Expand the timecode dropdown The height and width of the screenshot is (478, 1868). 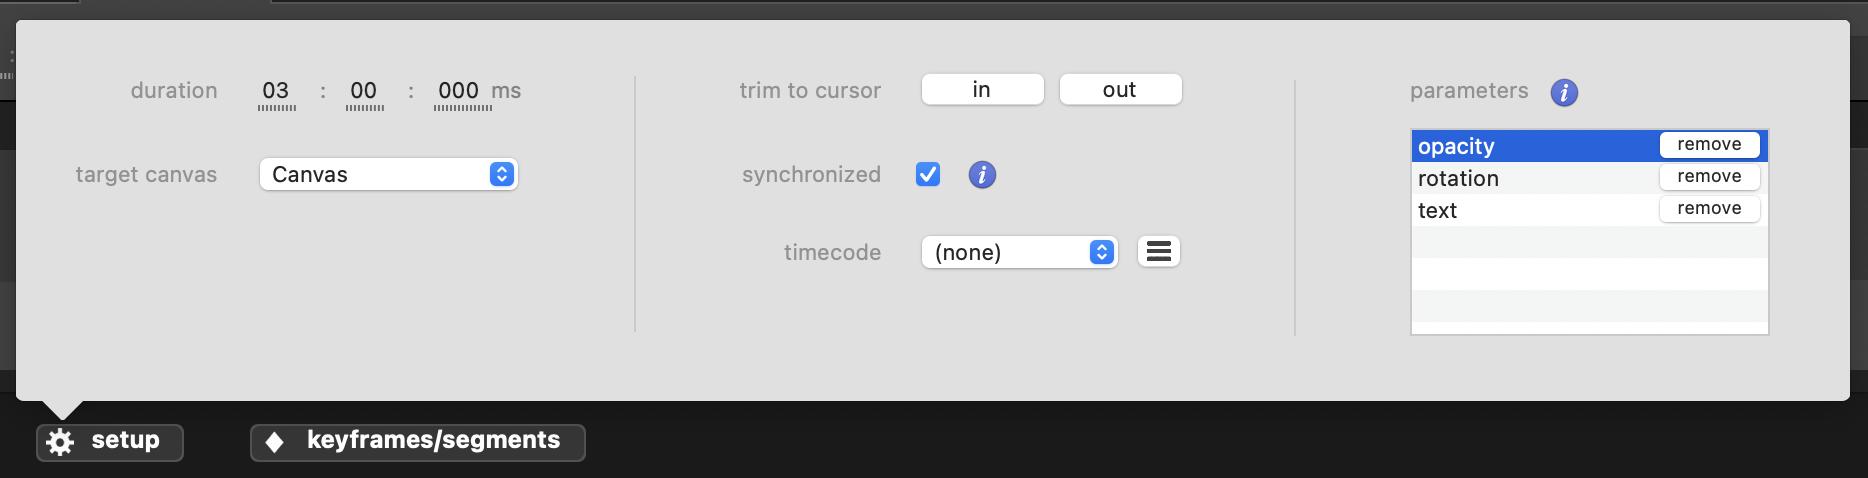point(1018,252)
